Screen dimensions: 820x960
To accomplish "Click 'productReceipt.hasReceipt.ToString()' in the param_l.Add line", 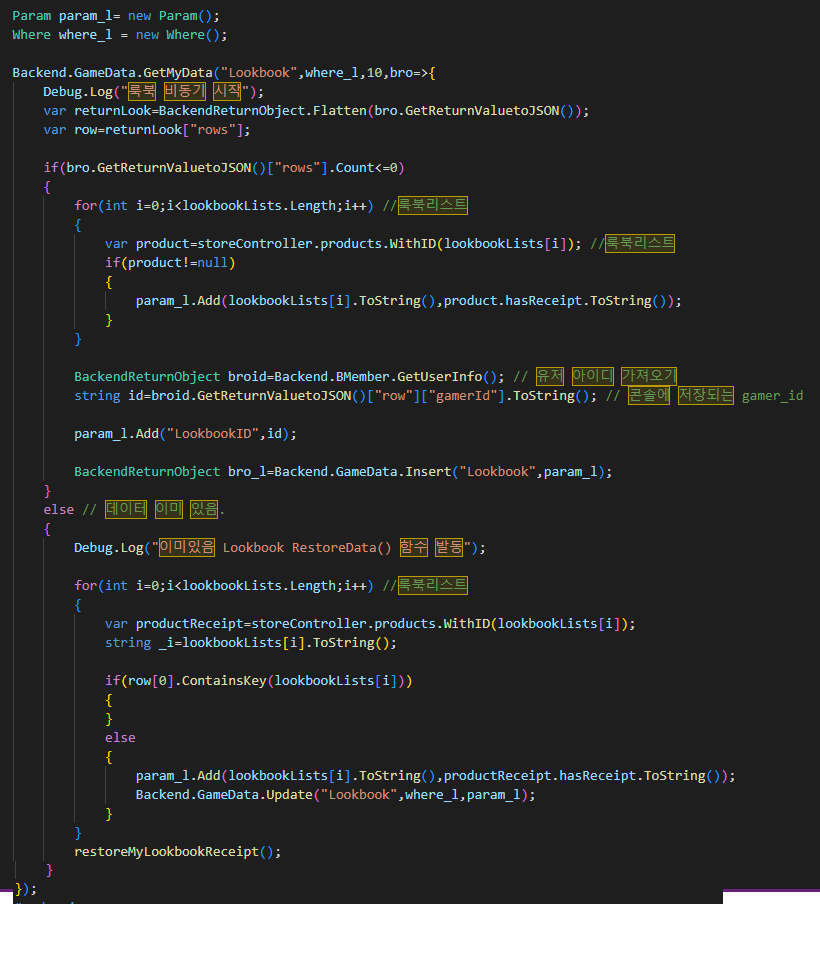I will pos(582,776).
